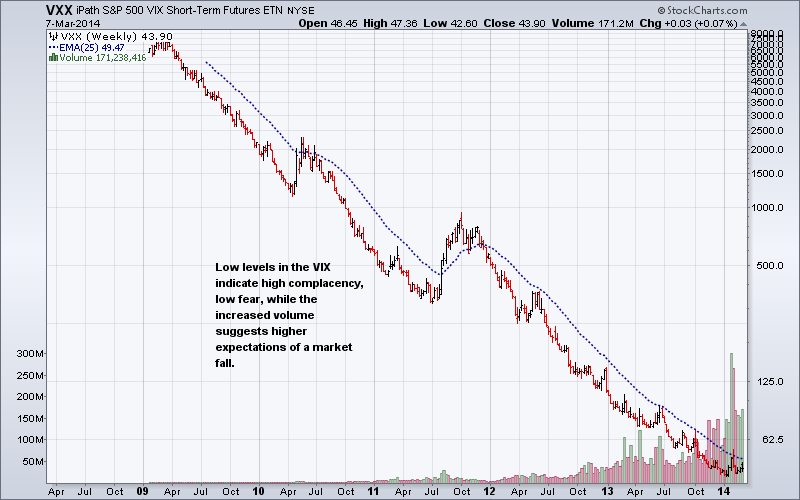Viewport: 800px width, 500px height.
Task: Click the volume bars icon in legend
Action: [53, 58]
